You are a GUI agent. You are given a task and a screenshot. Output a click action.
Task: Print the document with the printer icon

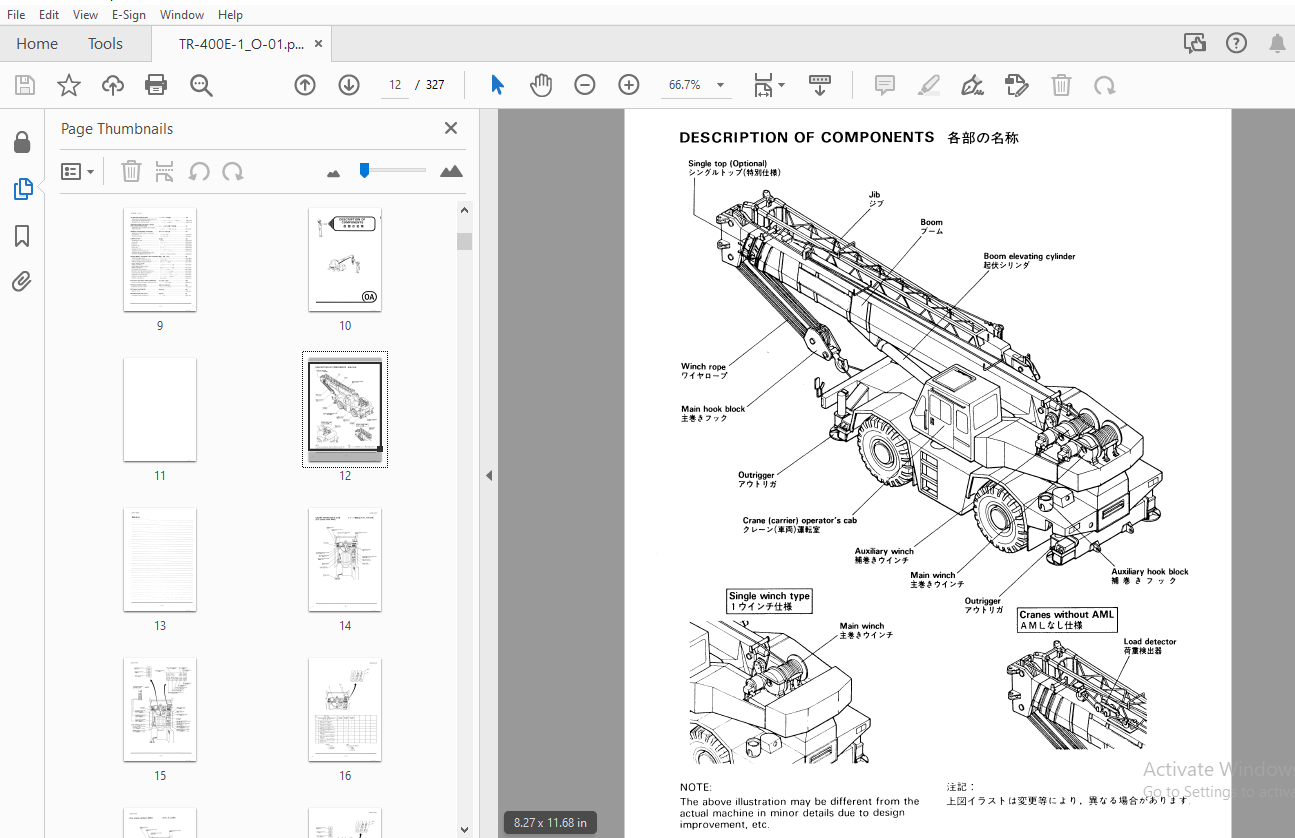156,85
